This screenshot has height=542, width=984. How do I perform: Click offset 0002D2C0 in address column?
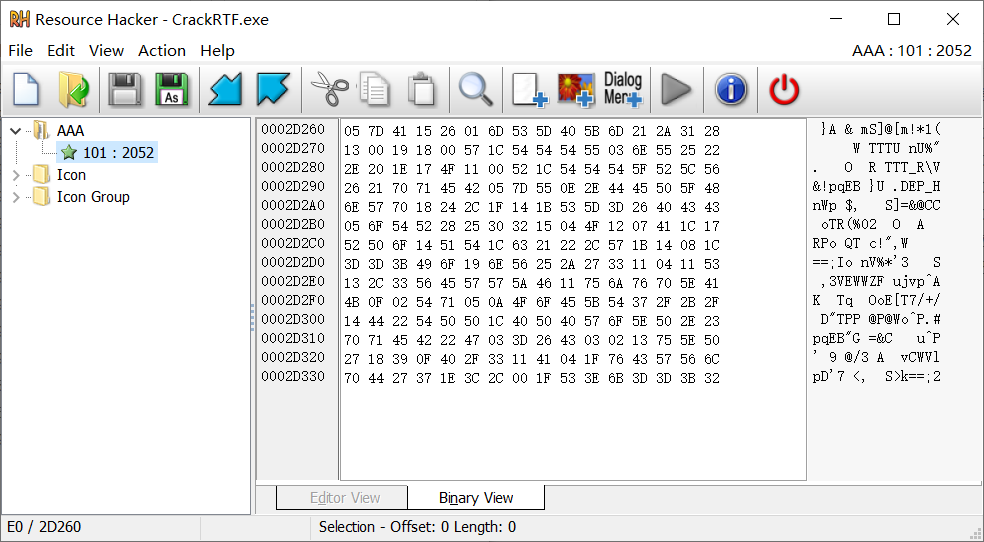click(x=293, y=243)
